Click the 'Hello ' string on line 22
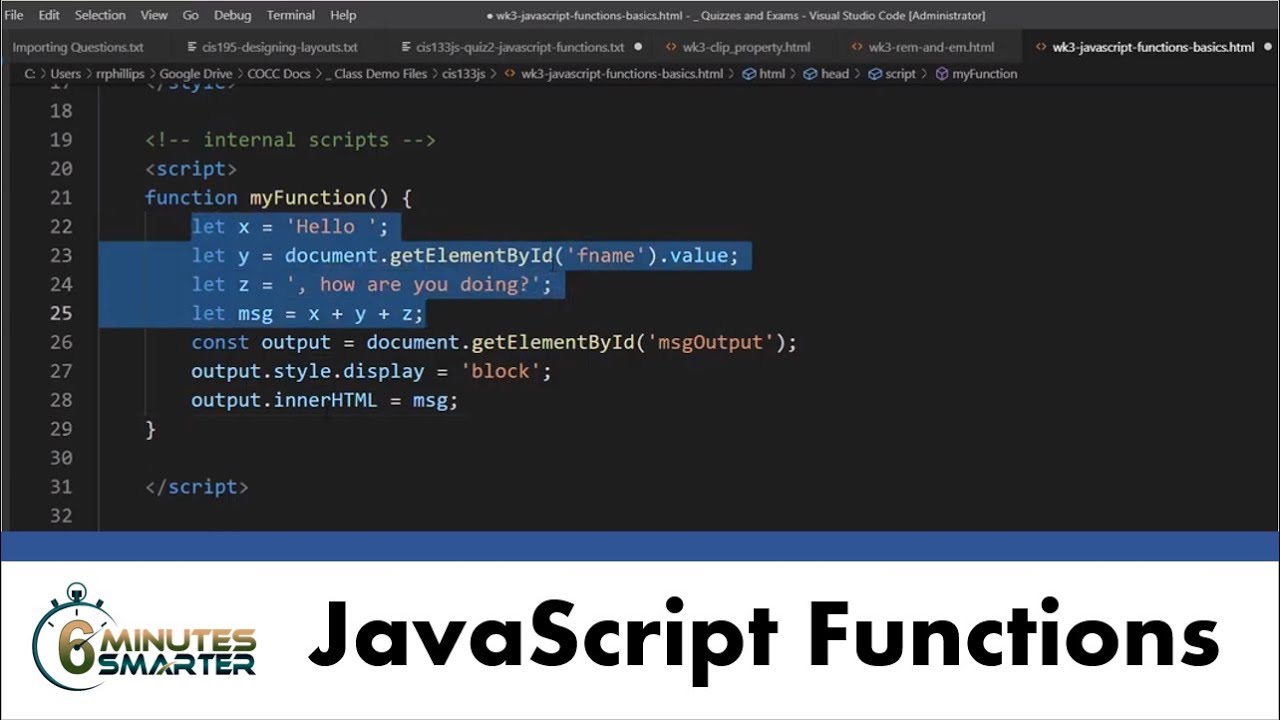 tap(331, 227)
